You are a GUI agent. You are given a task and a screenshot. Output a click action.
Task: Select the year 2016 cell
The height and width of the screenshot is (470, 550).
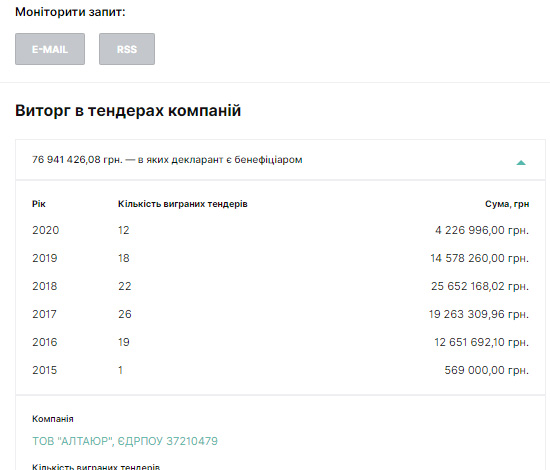[45, 342]
